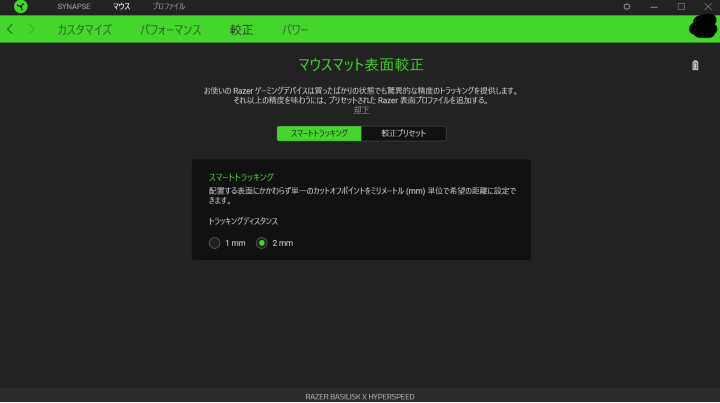Viewport: 720px width, 403px height.
Task: Select 1 mm tracking distance
Action: click(x=214, y=243)
